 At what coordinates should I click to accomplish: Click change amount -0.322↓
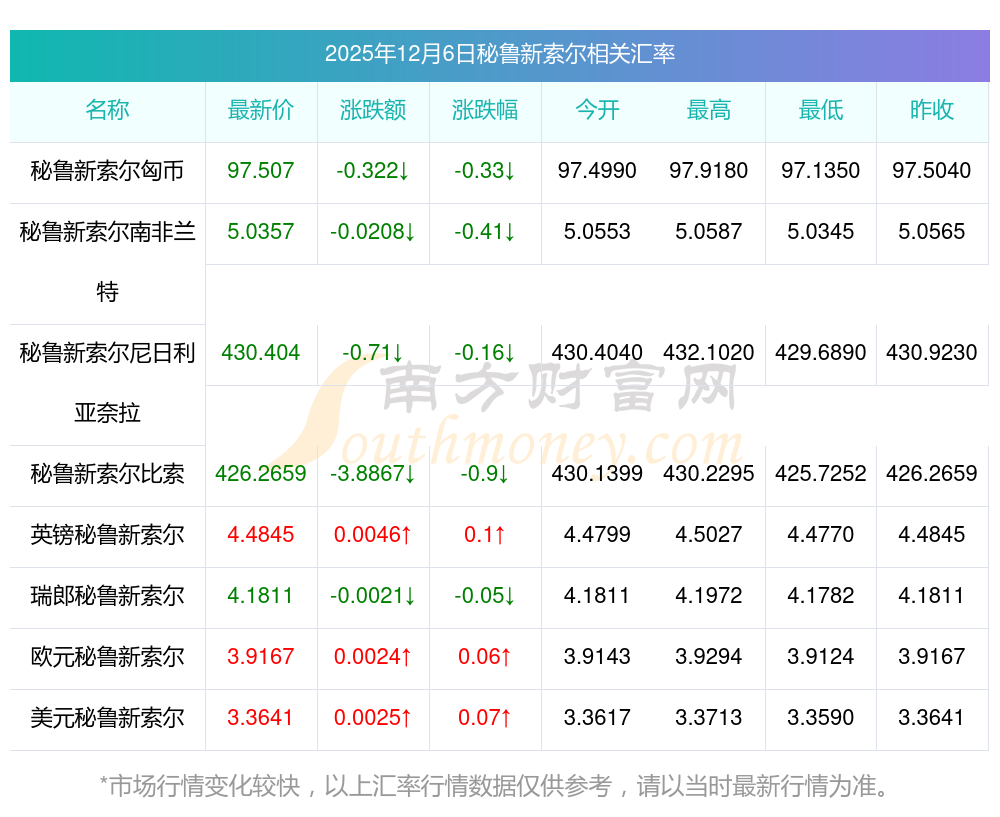click(x=373, y=171)
